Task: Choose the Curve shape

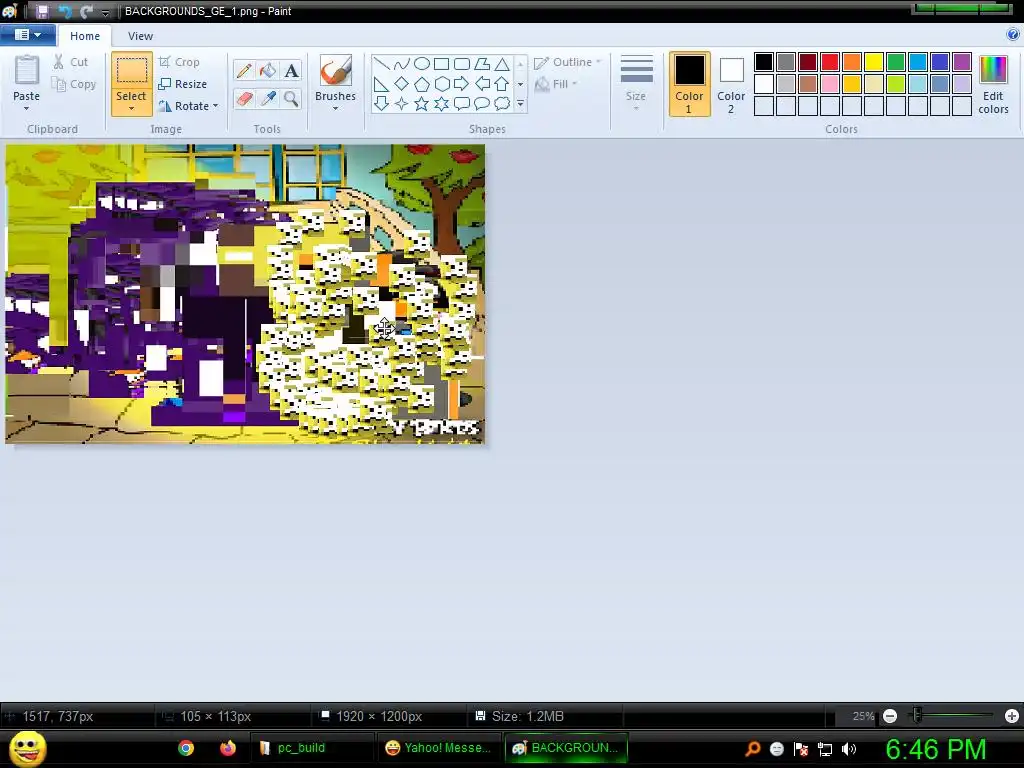Action: pyautogui.click(x=402, y=64)
